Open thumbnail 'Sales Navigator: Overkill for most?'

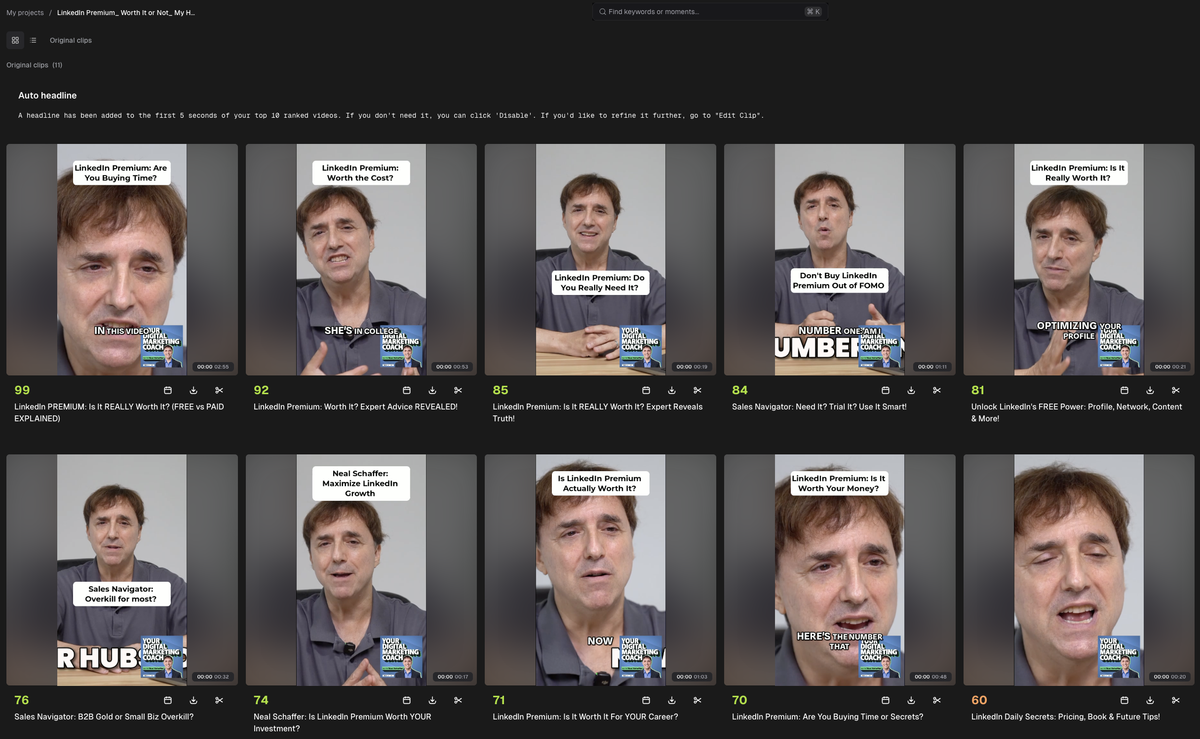click(x=122, y=570)
